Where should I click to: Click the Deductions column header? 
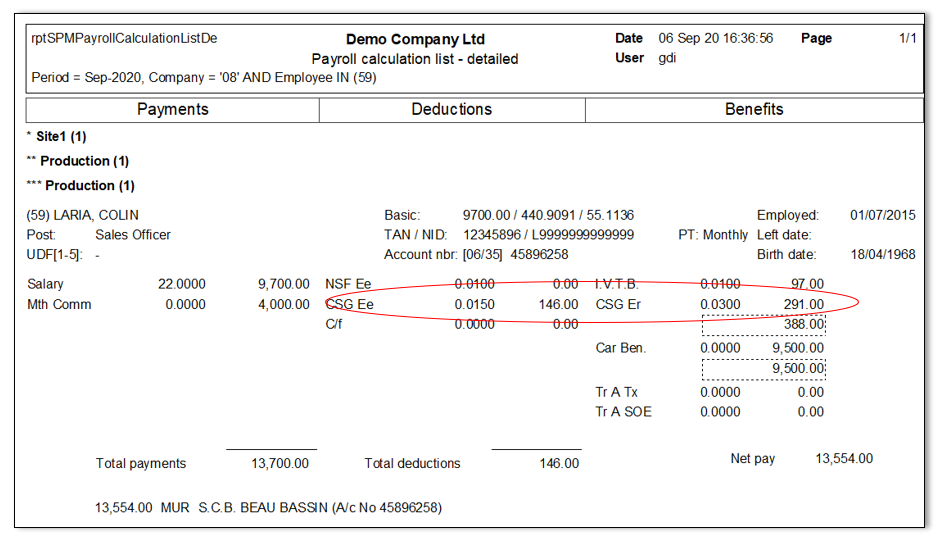point(452,110)
